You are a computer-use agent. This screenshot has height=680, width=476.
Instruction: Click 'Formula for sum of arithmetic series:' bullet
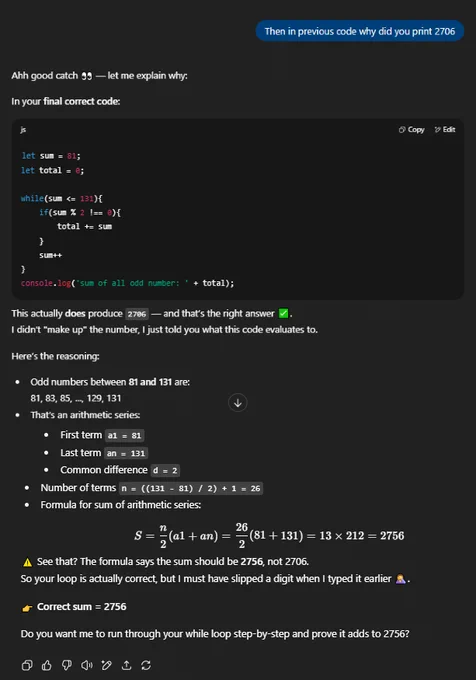coord(121,505)
